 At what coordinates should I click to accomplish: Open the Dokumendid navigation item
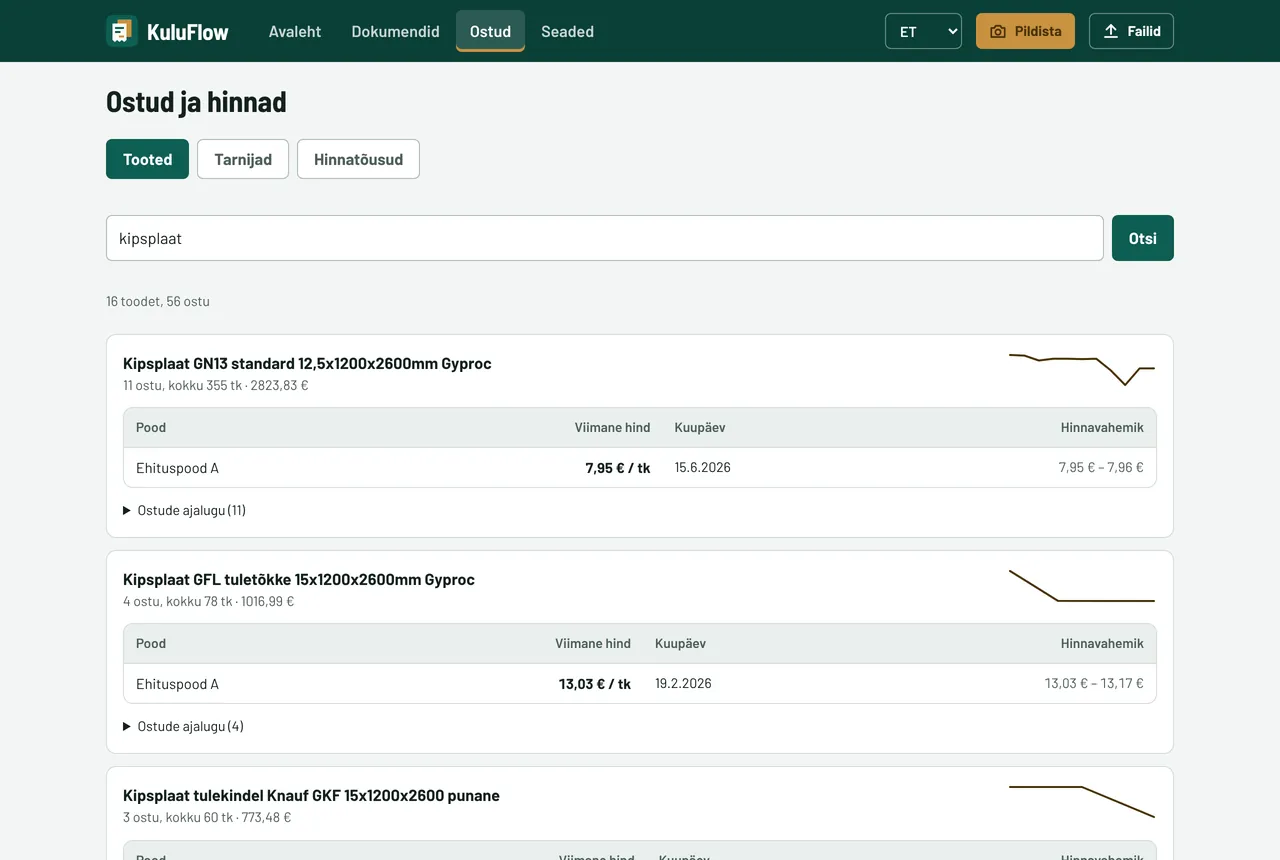(396, 31)
